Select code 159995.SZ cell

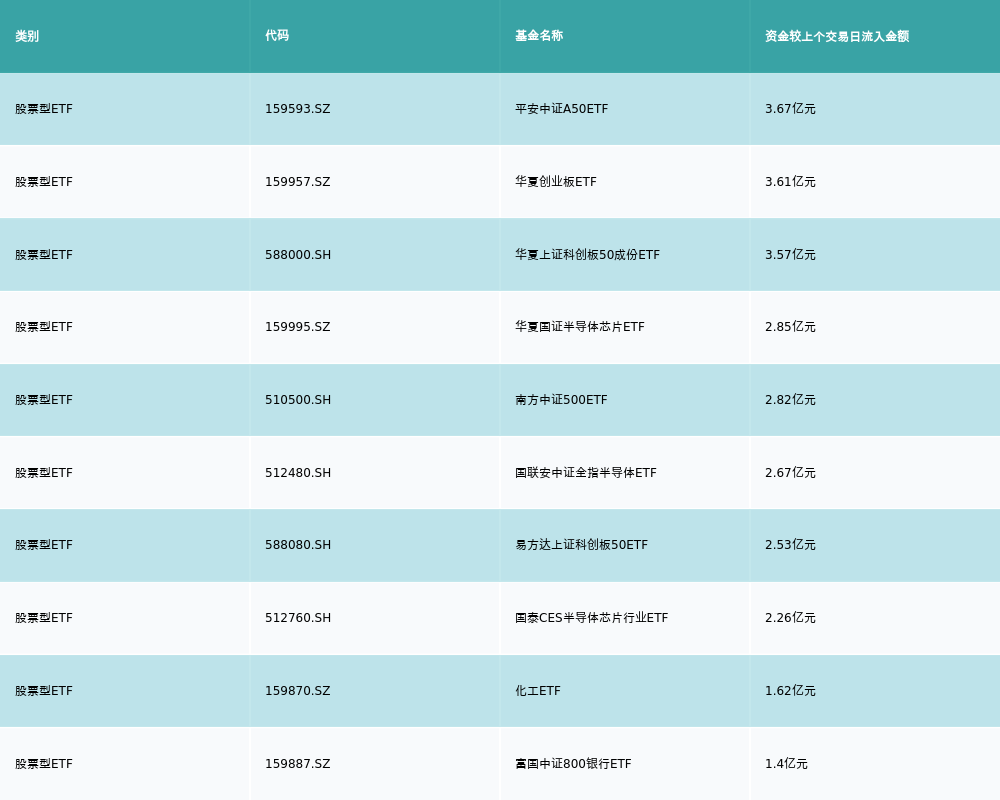tap(298, 327)
